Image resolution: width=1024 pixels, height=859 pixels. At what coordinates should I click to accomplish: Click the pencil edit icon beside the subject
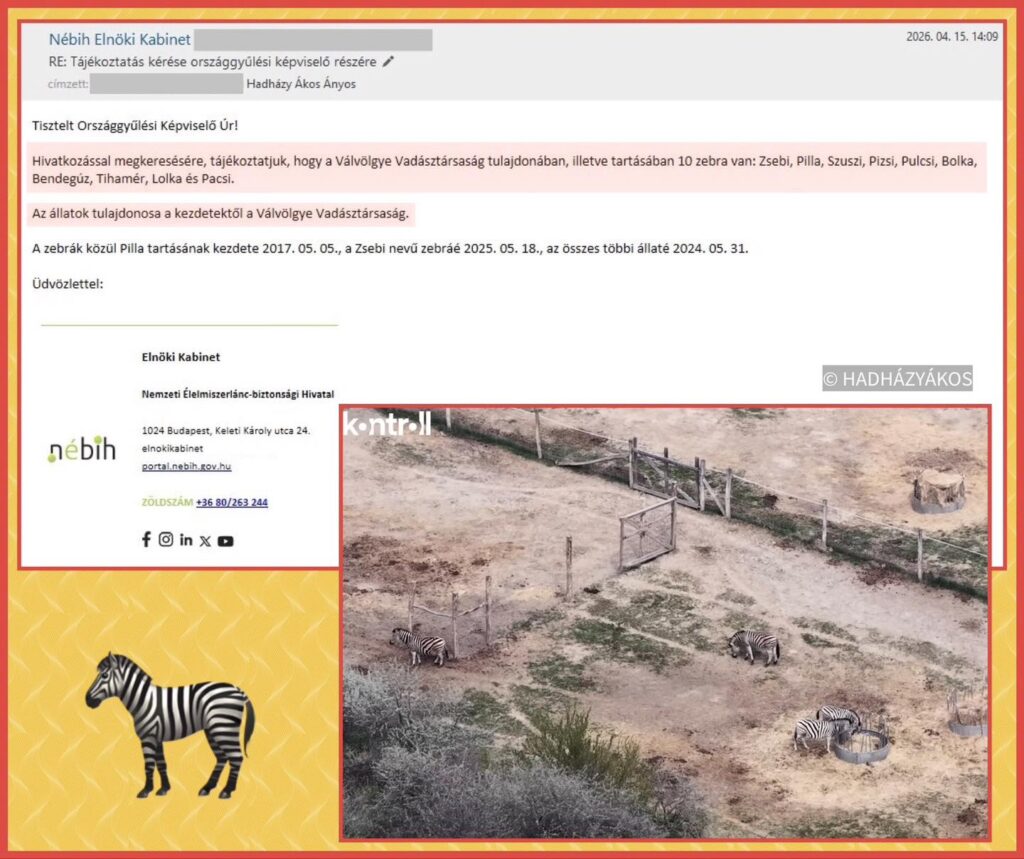click(389, 61)
